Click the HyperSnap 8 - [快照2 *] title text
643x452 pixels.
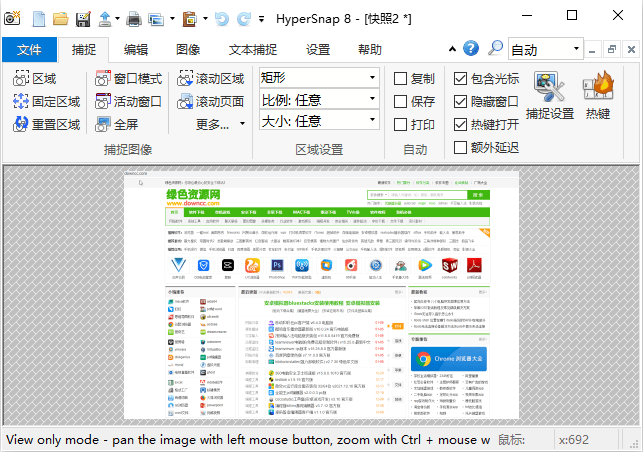click(x=344, y=19)
